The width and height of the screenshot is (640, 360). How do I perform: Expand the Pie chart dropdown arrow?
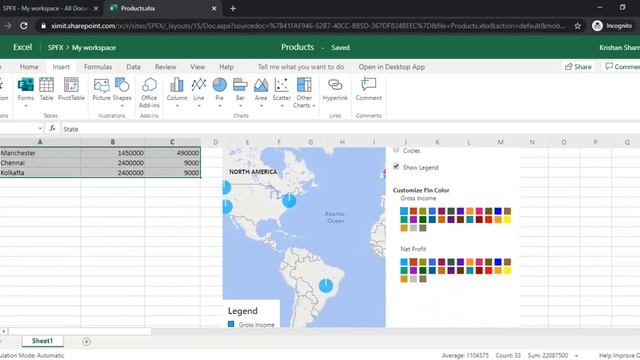click(x=220, y=106)
